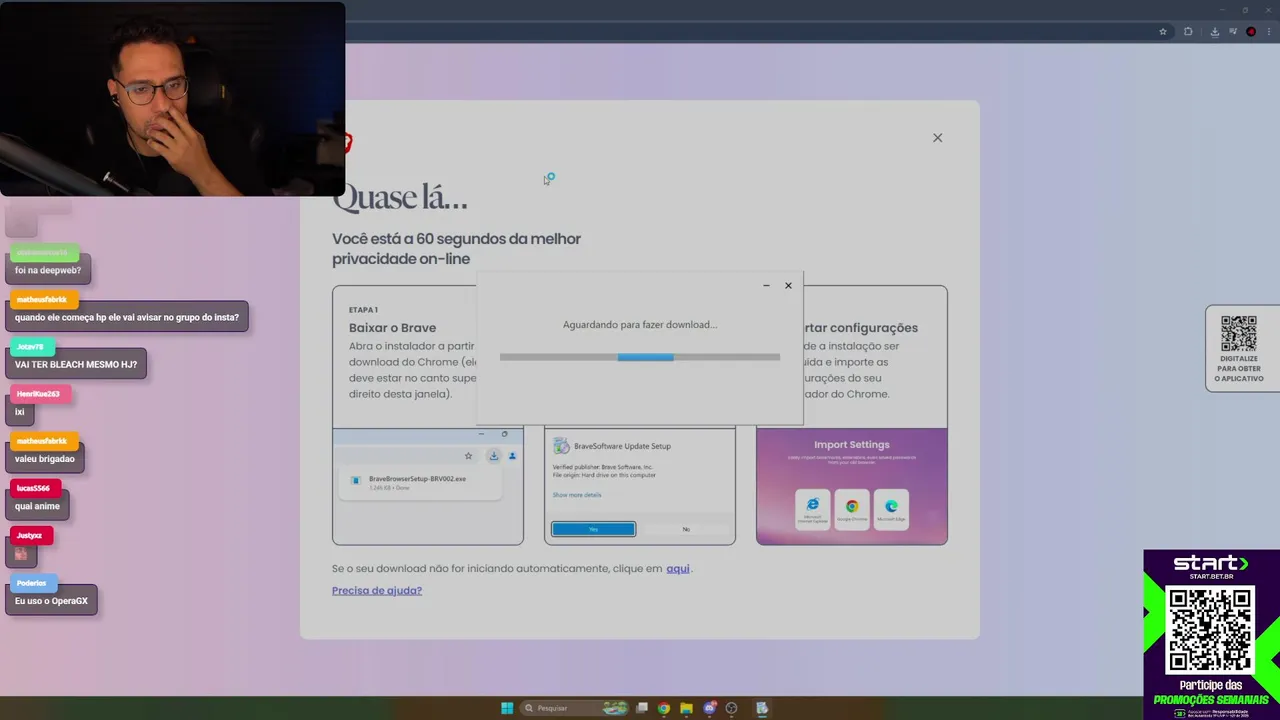Click the 'Quase lá…' heading
The image size is (1280, 720).
tap(400, 198)
